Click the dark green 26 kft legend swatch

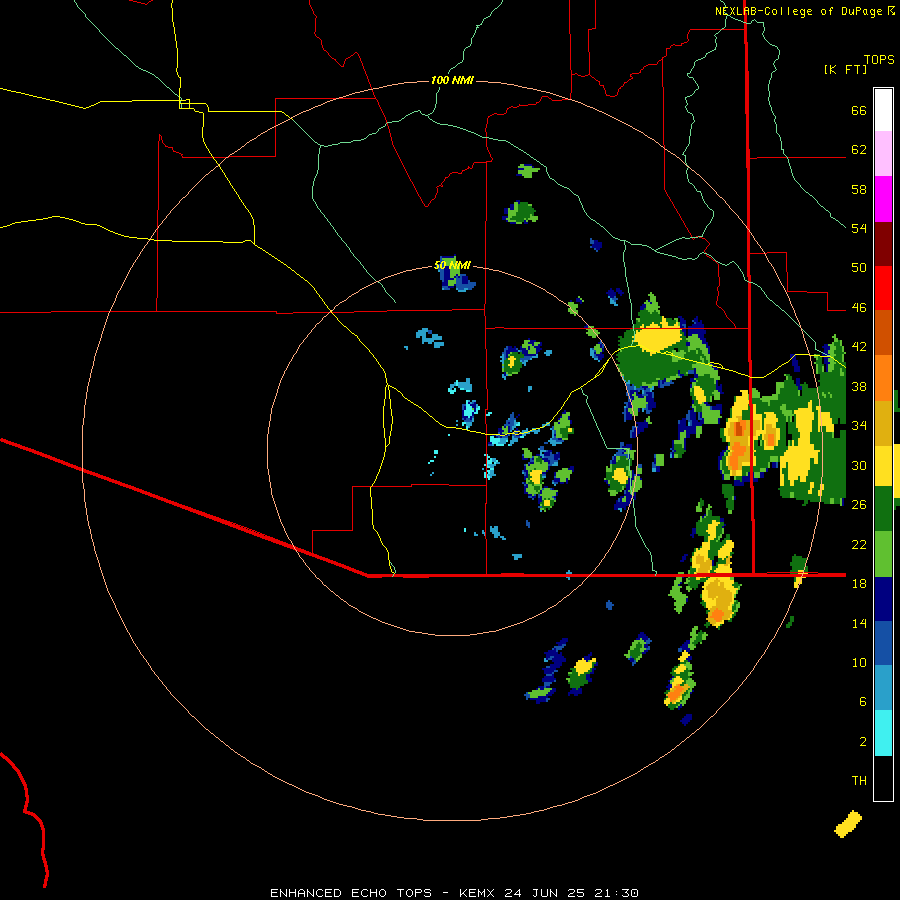pyautogui.click(x=883, y=509)
